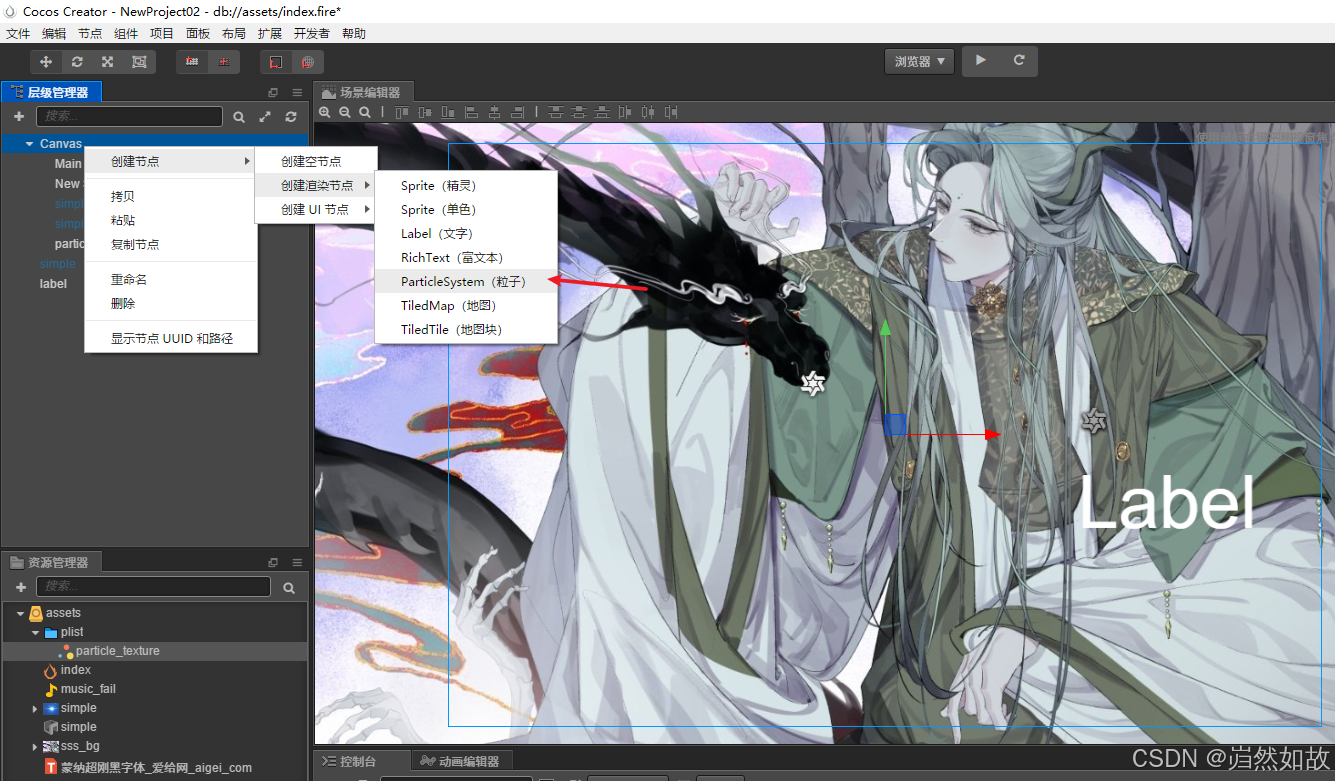The width and height of the screenshot is (1335, 781).
Task: Expand the simple texture asset
Action: pyautogui.click(x=36, y=708)
